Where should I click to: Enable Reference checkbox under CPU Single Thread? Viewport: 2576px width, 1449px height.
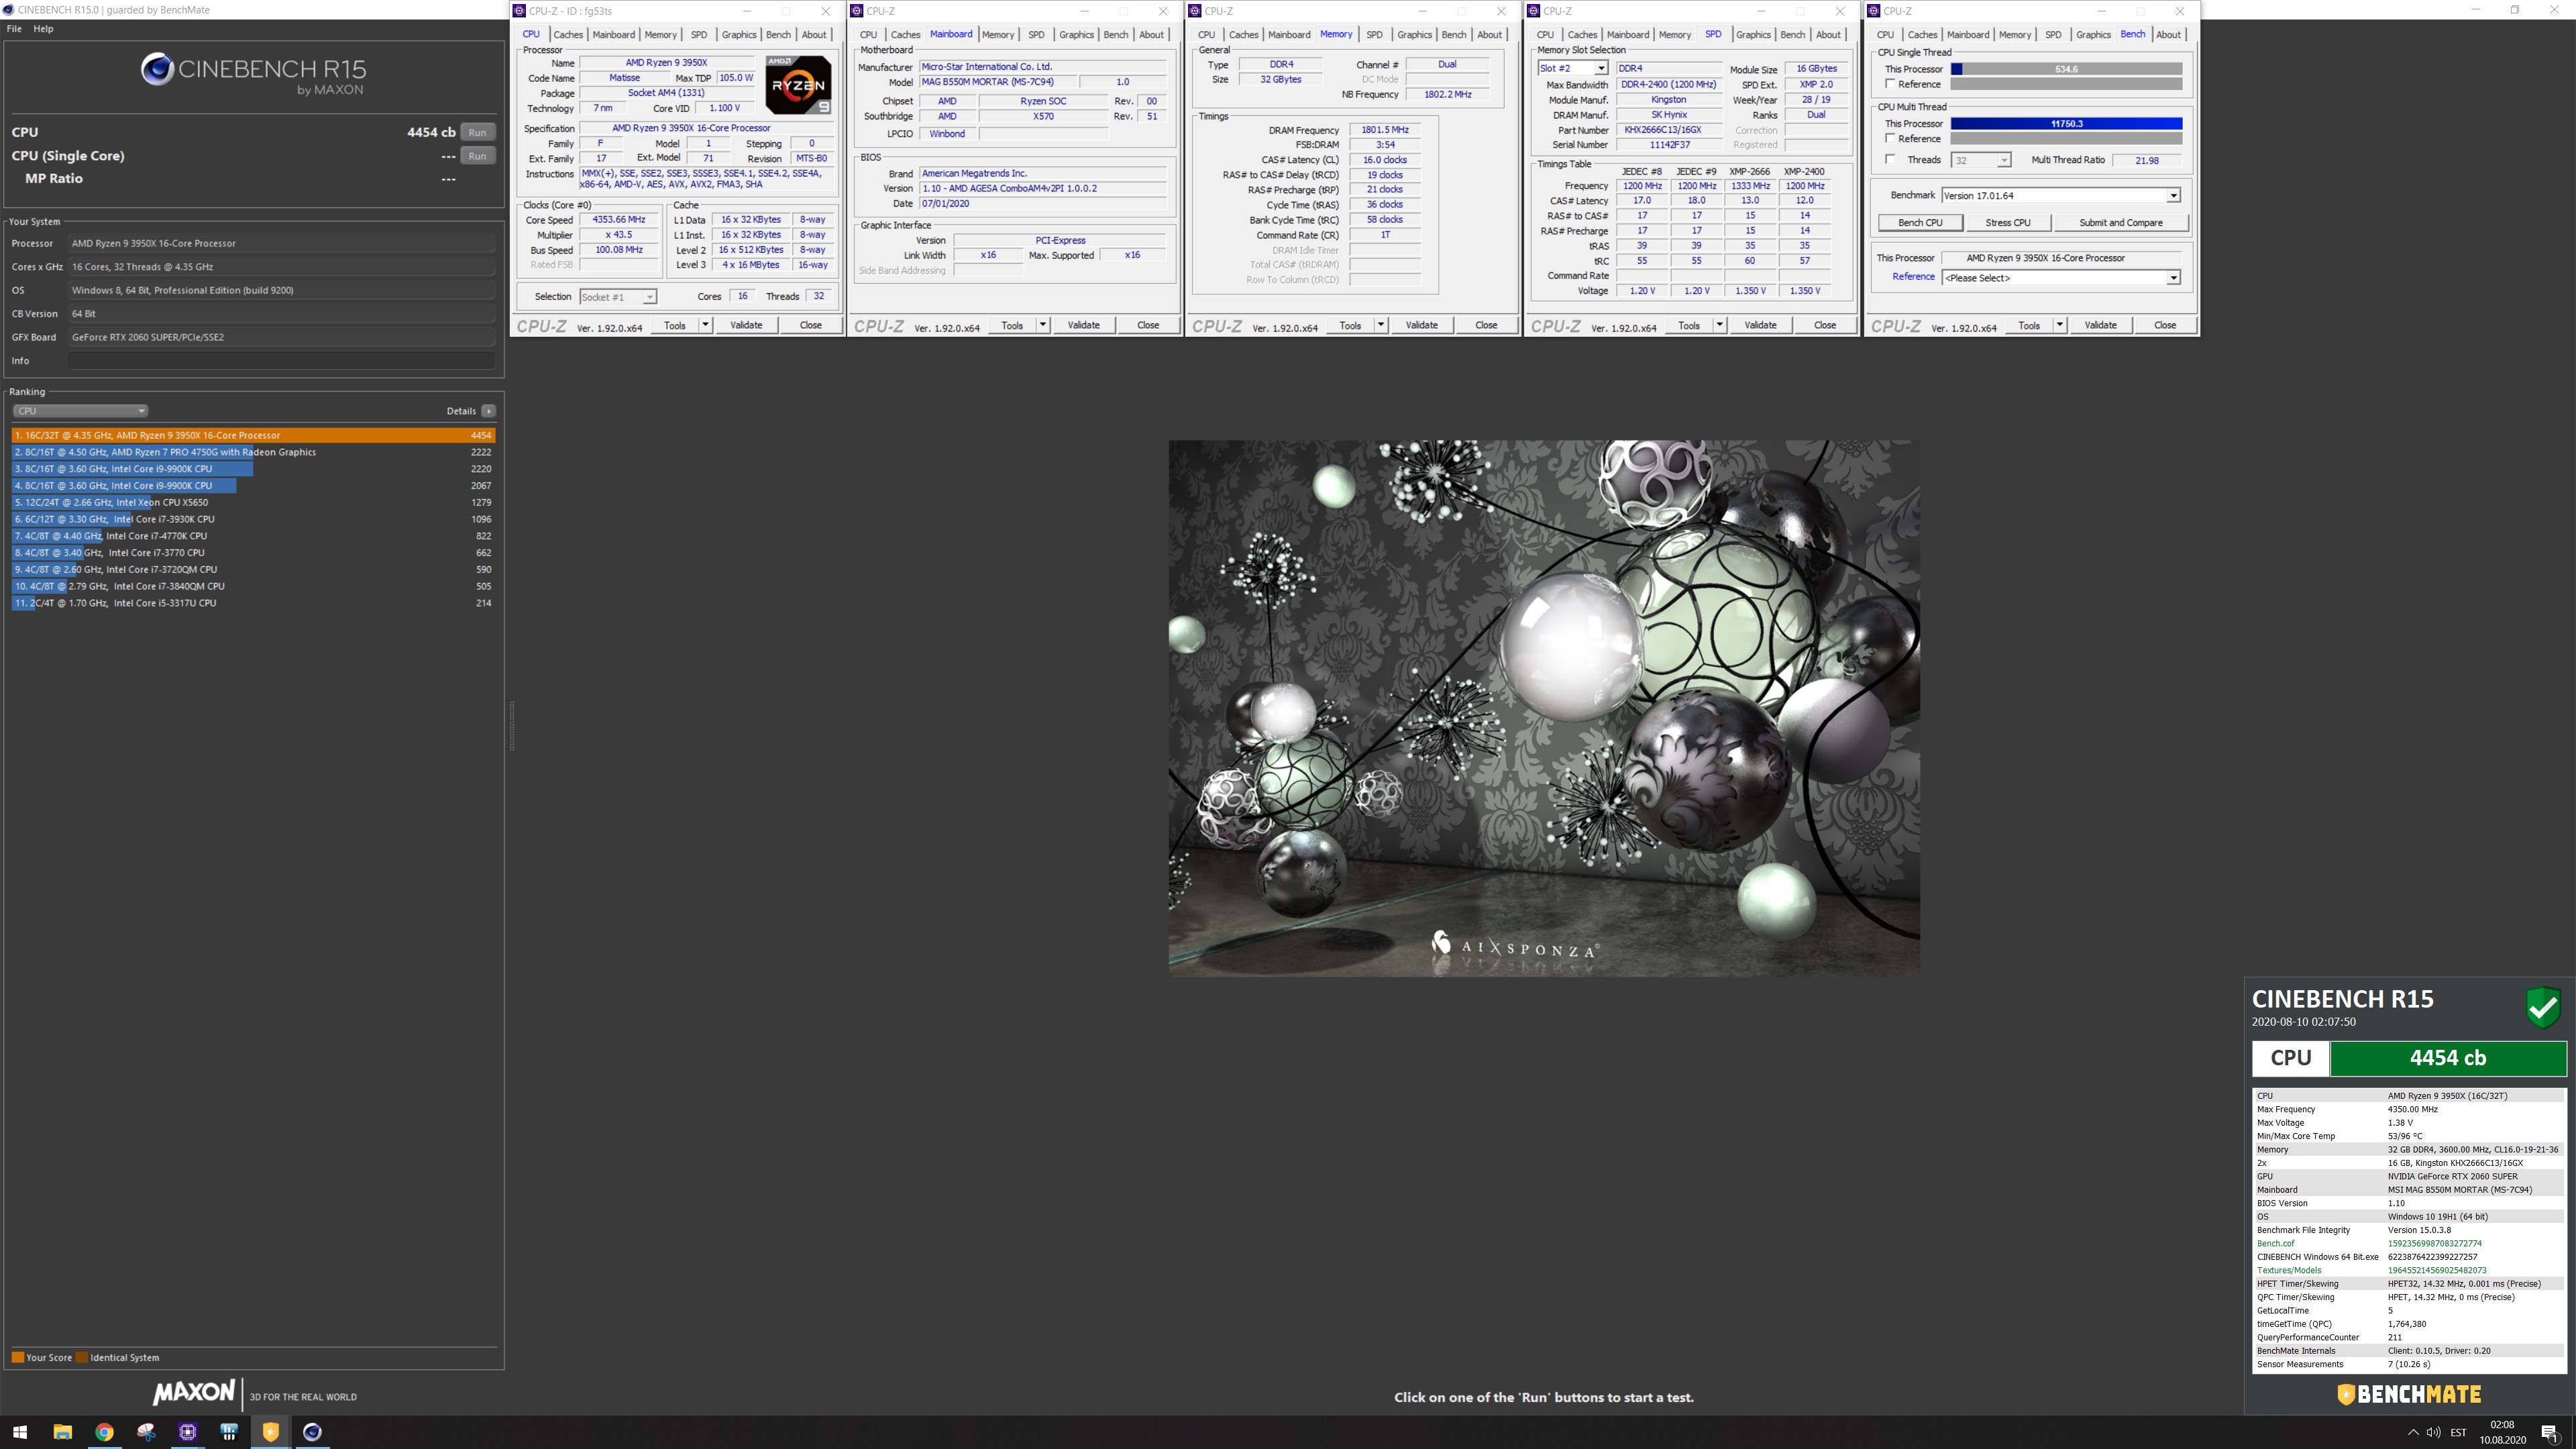[x=1890, y=84]
